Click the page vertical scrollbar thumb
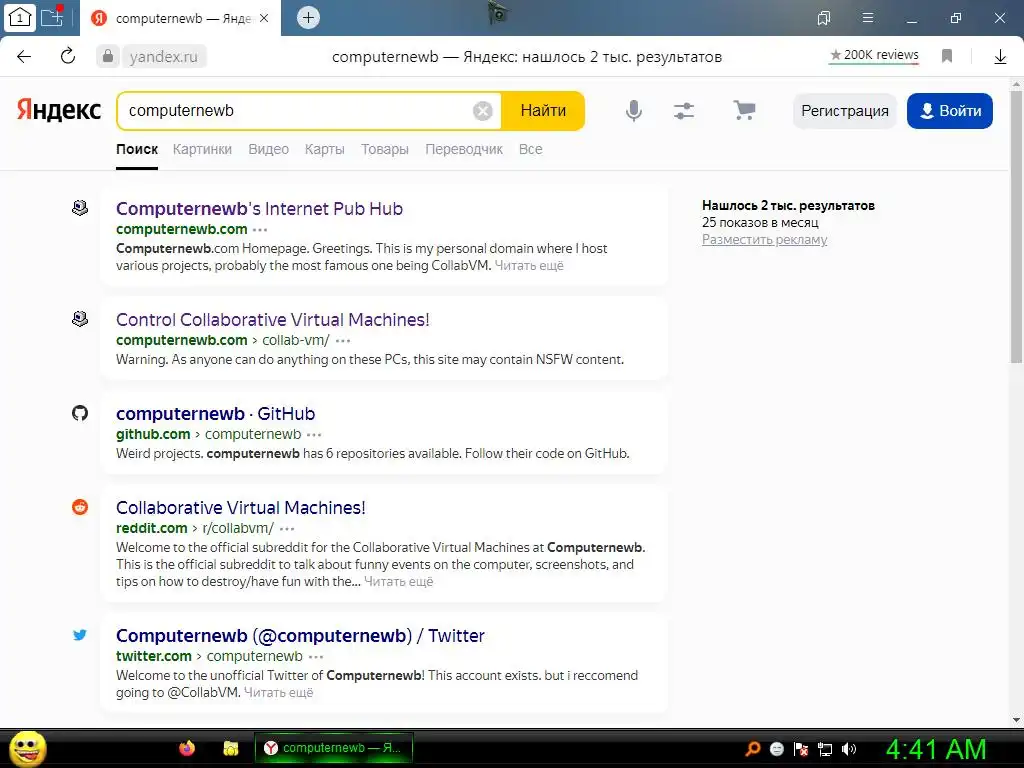This screenshot has width=1024, height=768. coord(1016,227)
